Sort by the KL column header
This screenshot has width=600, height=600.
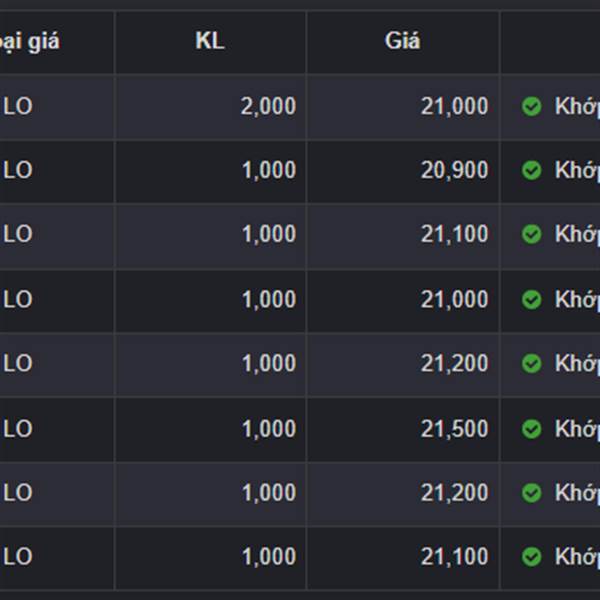tap(210, 40)
